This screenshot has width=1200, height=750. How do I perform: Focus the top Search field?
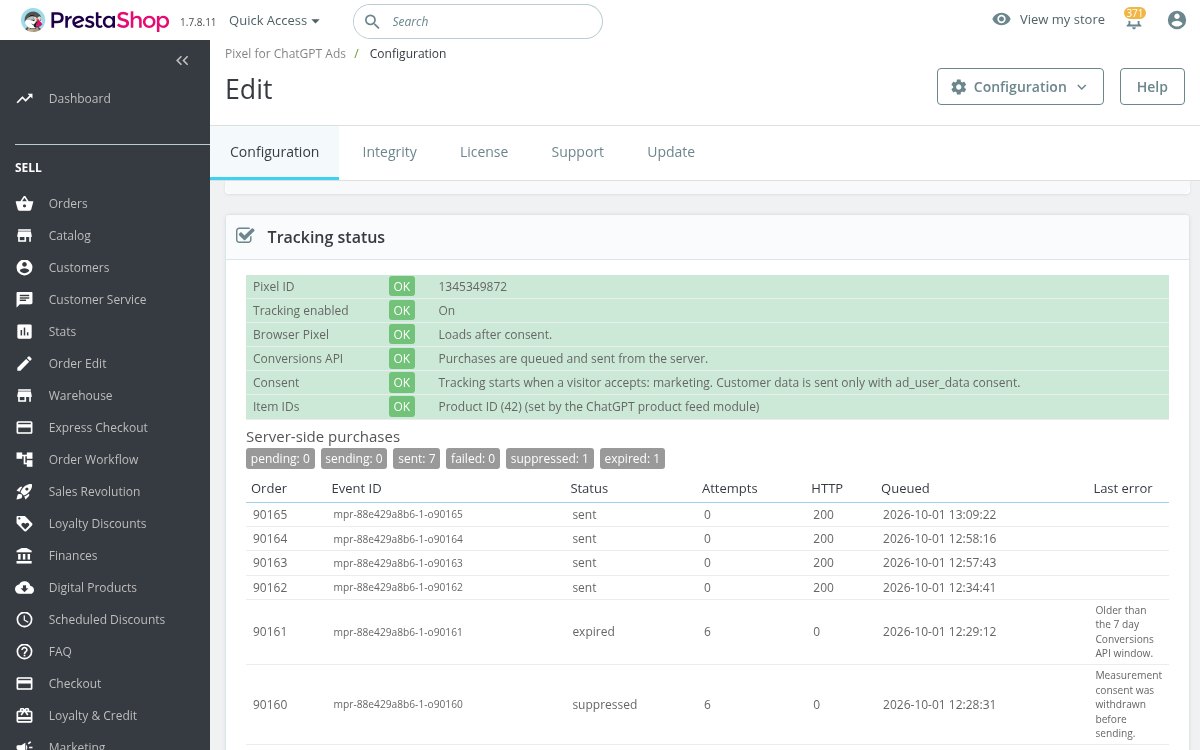coord(478,21)
